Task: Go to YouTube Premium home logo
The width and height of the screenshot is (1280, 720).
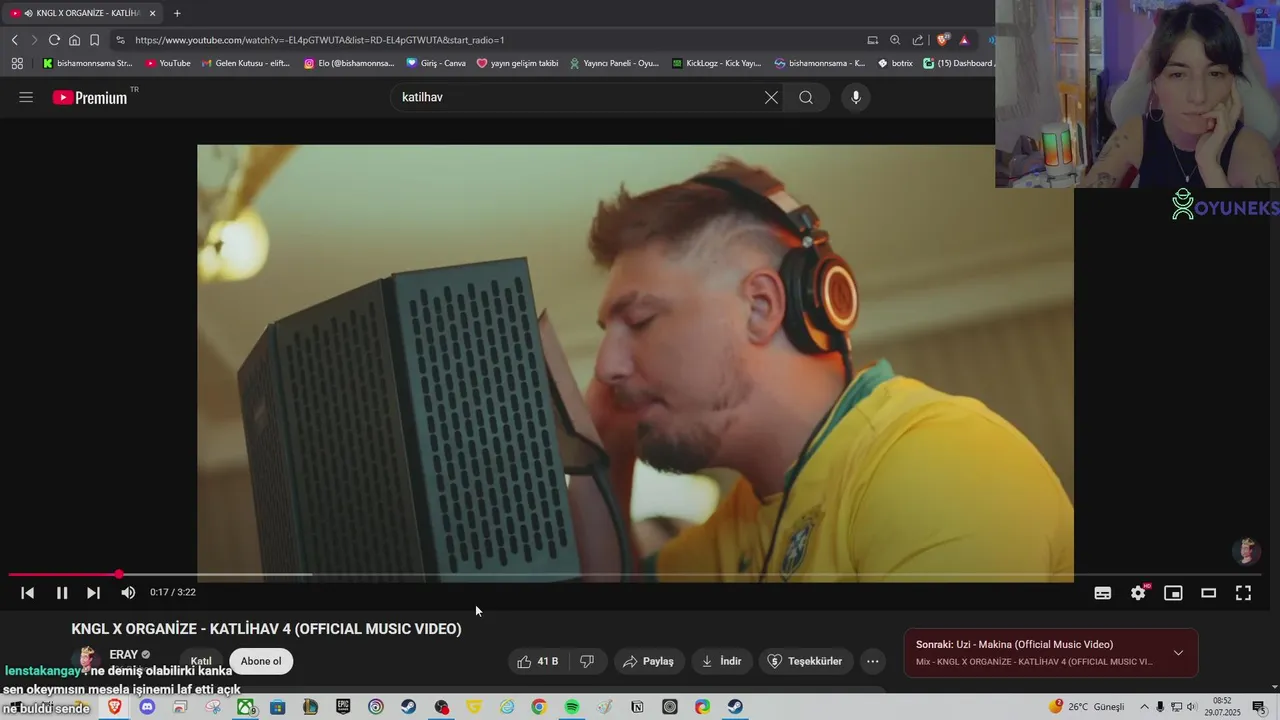Action: pos(90,97)
